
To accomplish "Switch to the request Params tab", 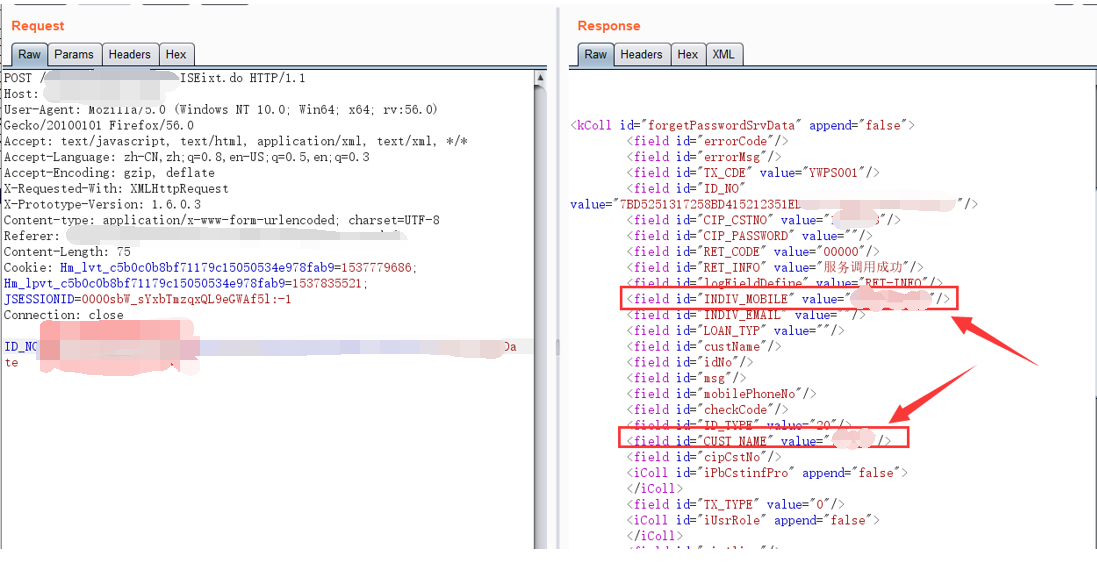I will (x=74, y=55).
